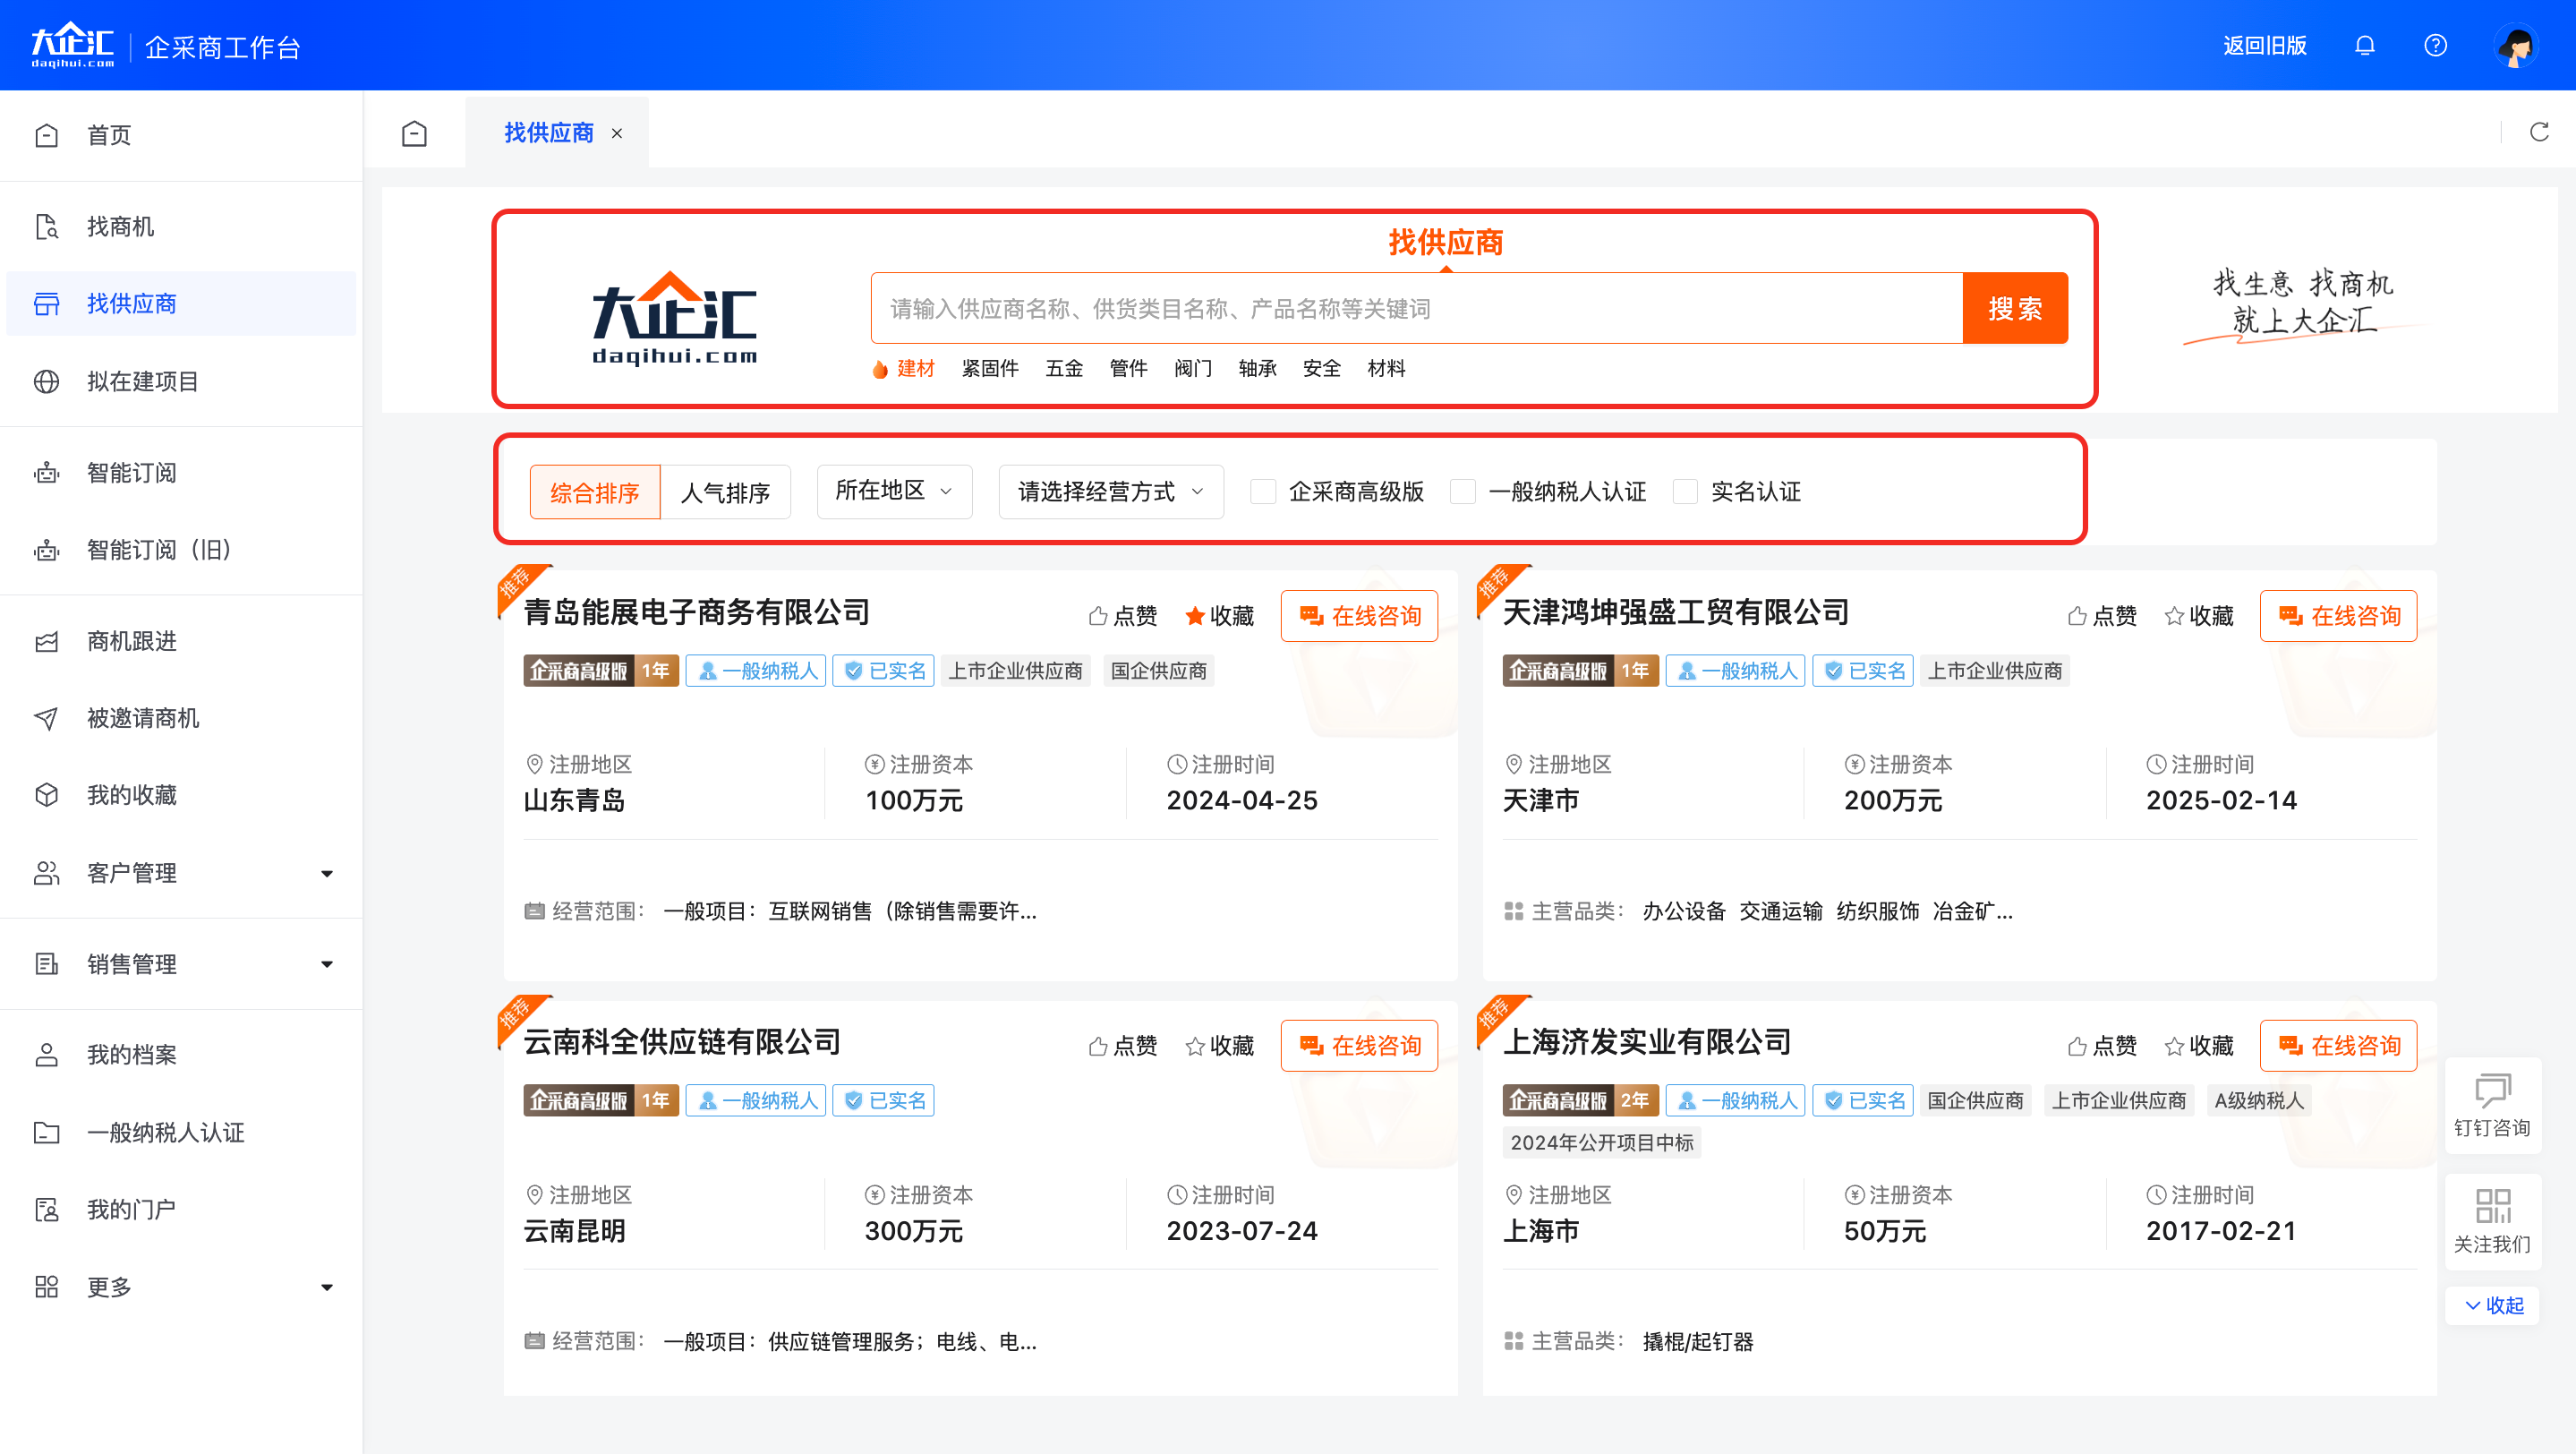The height and width of the screenshot is (1454, 2576).
Task: Open company title 上海济发实业有限公司
Action: (1646, 1042)
